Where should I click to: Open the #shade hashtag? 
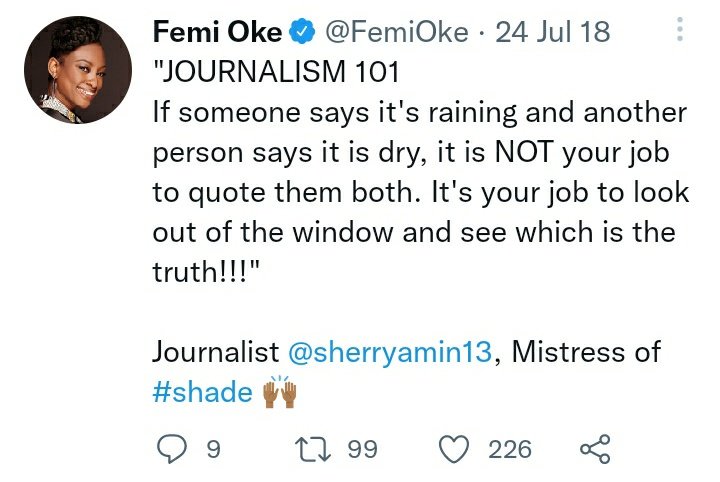(x=202, y=392)
